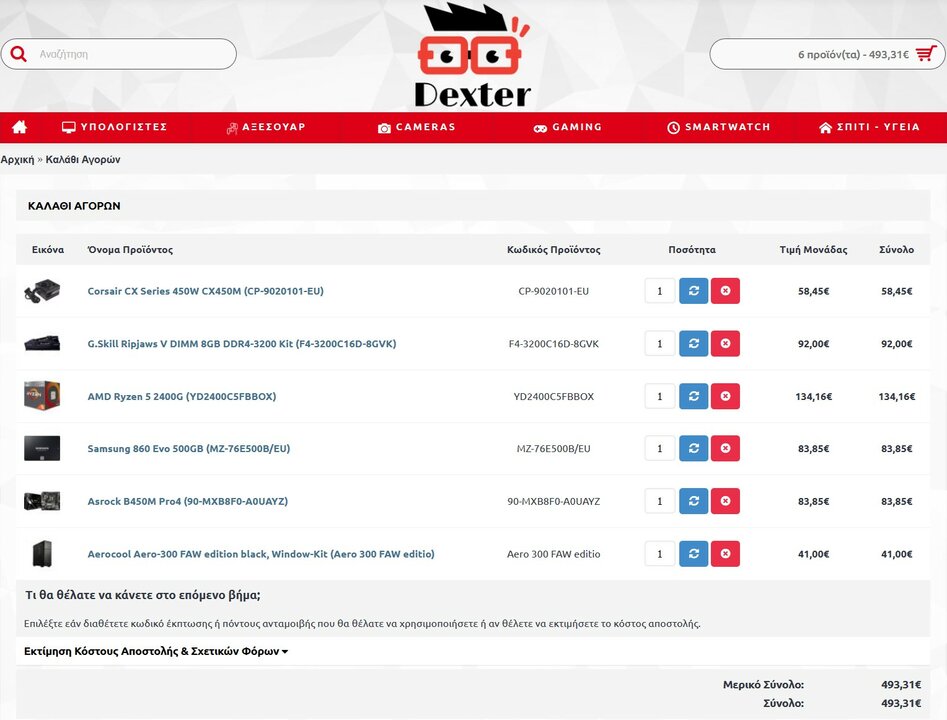The width and height of the screenshot is (947, 720).
Task: Click the quantity field for Samsung 860 Evo
Action: pos(660,449)
